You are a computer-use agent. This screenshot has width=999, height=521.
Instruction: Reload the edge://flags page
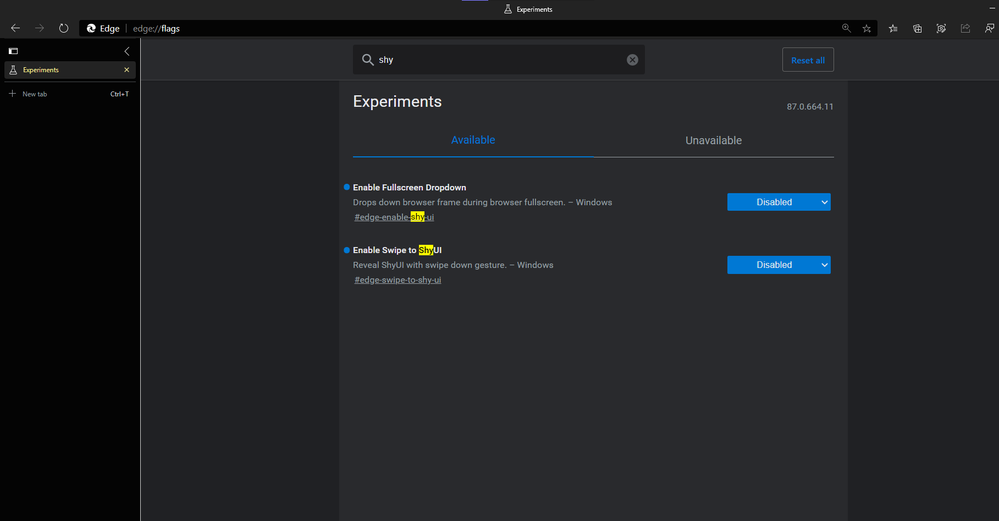[x=64, y=28]
